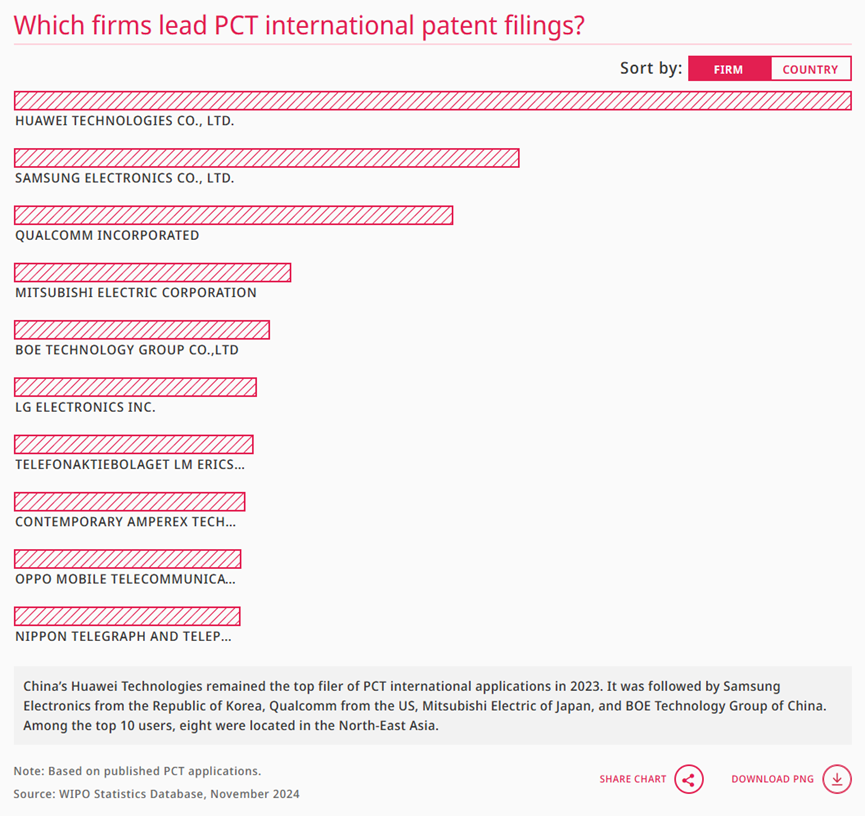Select the Mitsubishi Electric Corporation bar

pos(152,273)
